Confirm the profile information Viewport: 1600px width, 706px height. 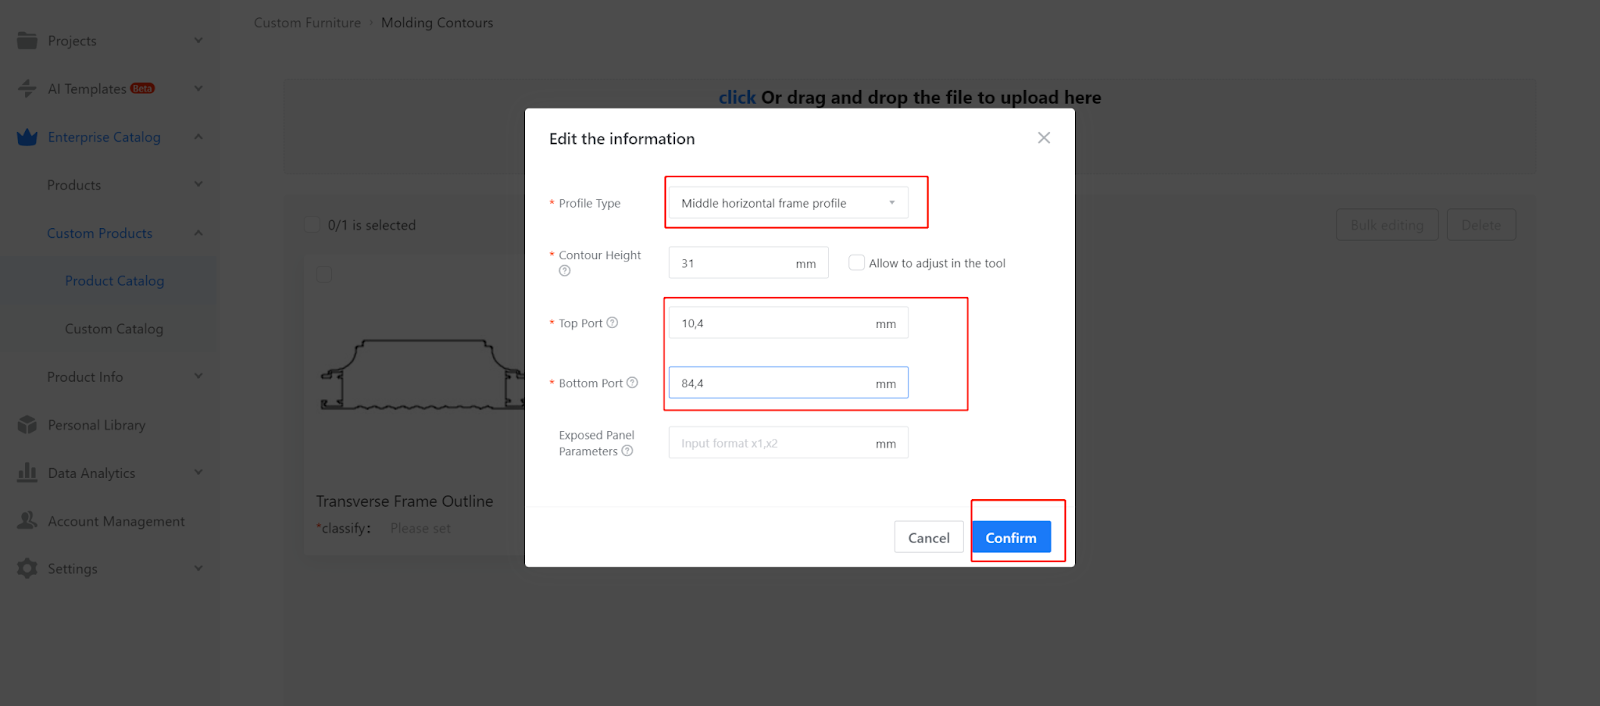pos(1011,537)
